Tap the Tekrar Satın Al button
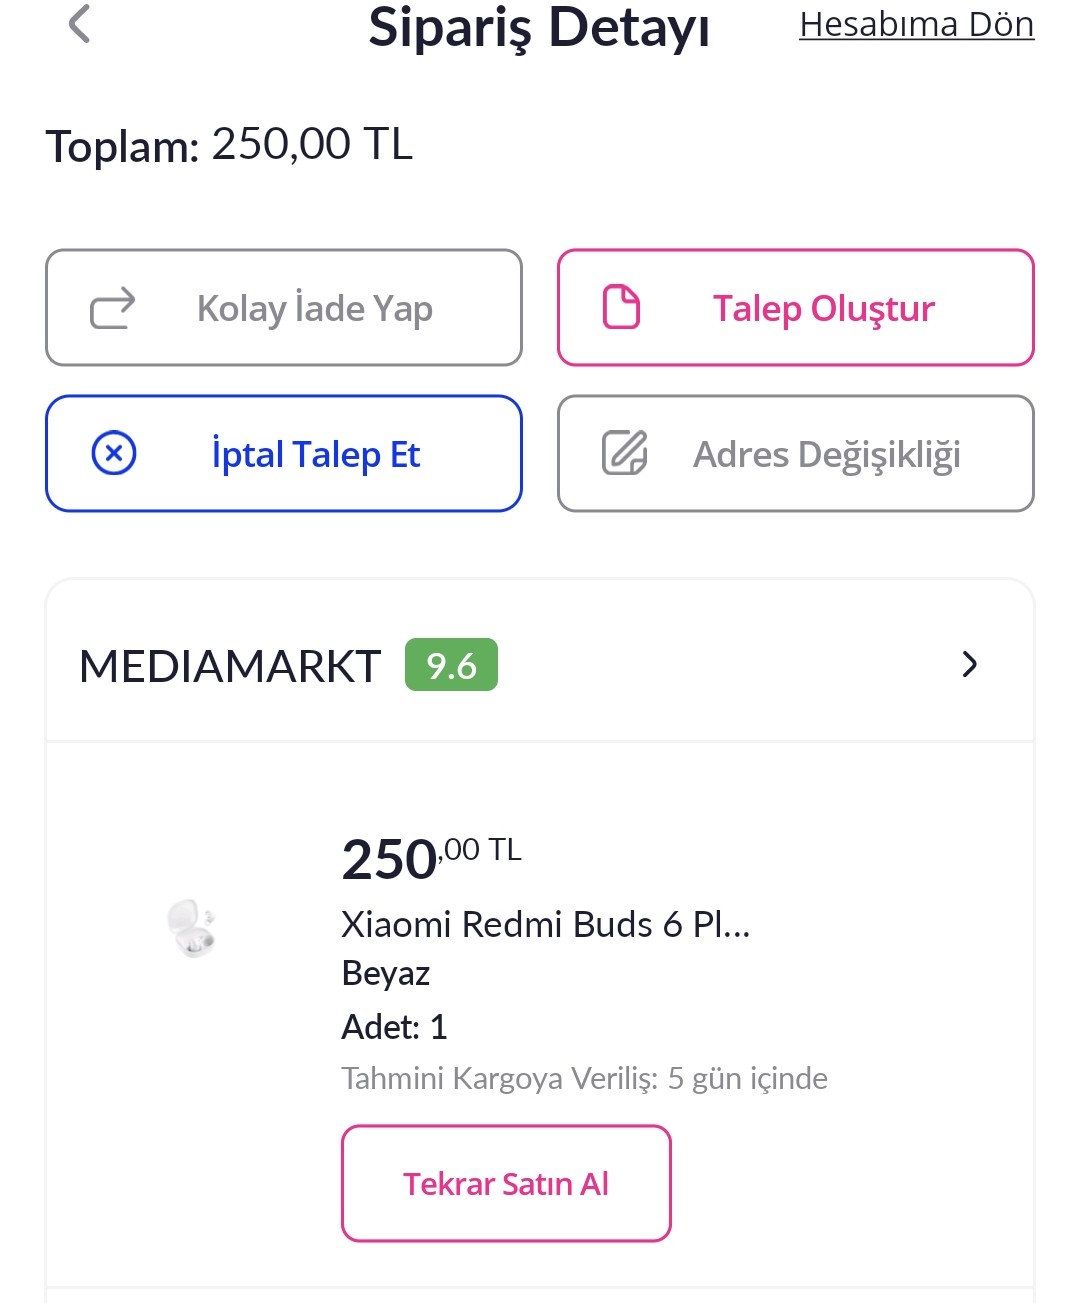Viewport: 1080px width, 1303px height. pos(506,1184)
